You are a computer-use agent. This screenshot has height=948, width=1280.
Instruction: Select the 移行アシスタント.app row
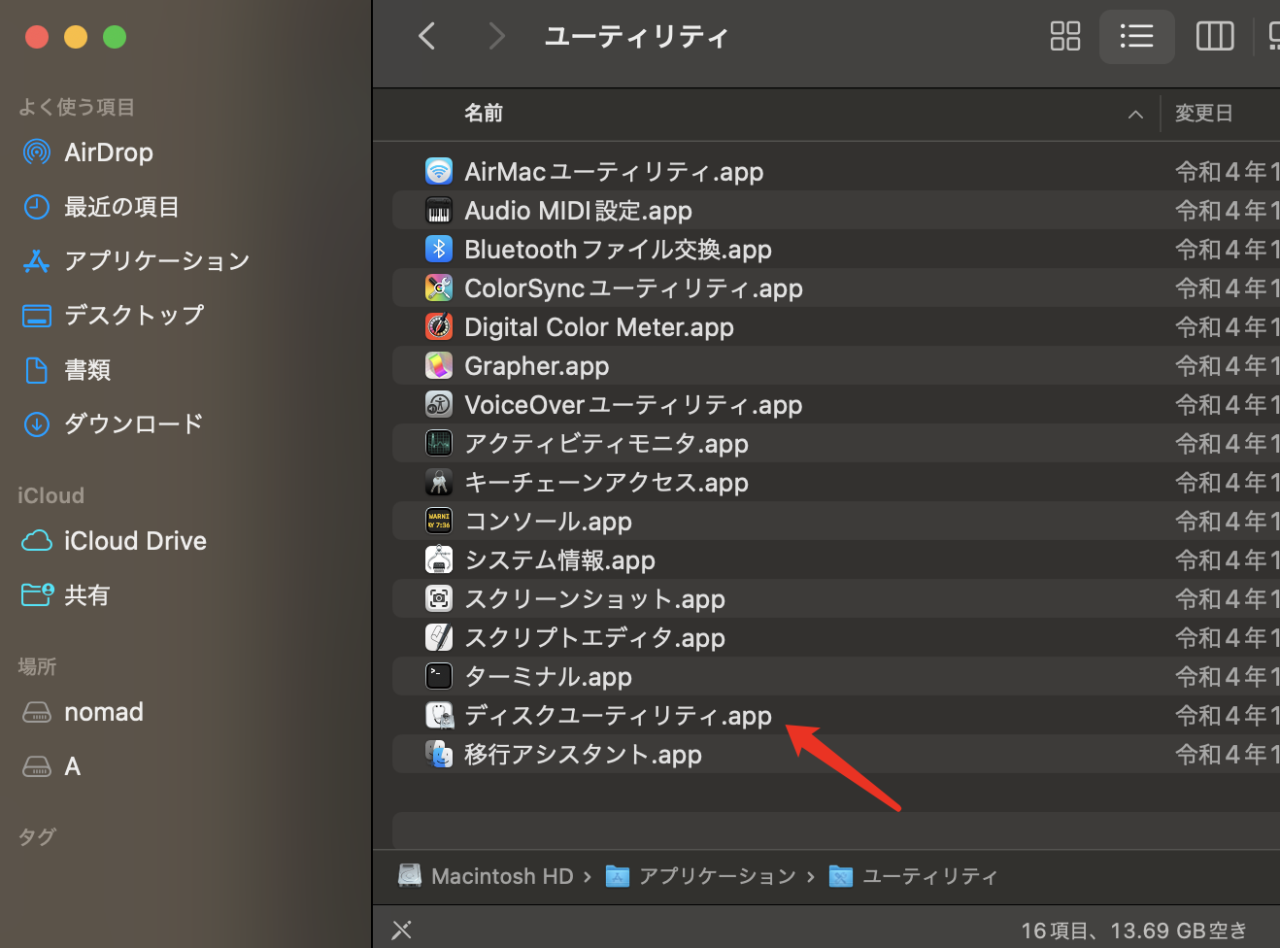point(582,754)
